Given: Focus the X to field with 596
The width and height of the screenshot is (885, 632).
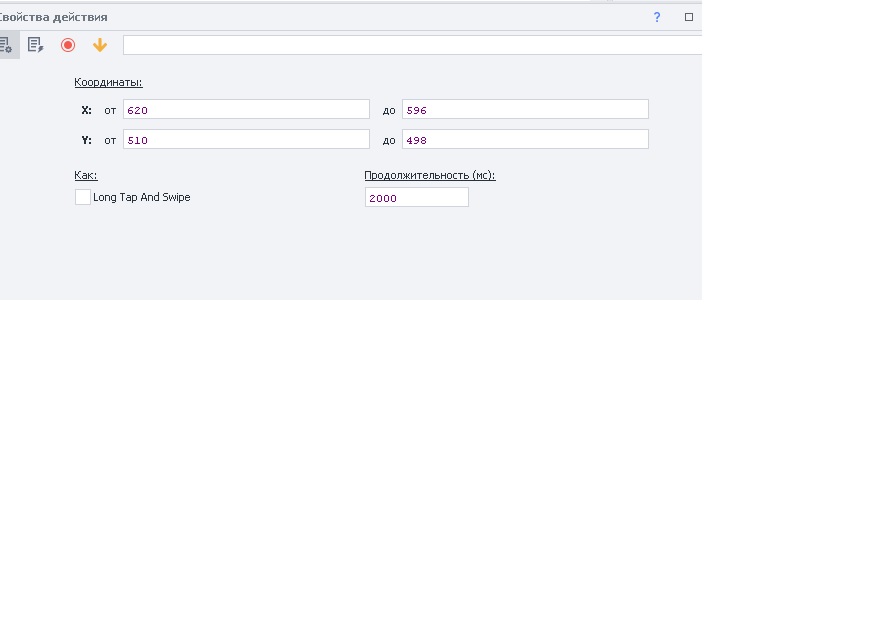Looking at the screenshot, I should point(525,109).
